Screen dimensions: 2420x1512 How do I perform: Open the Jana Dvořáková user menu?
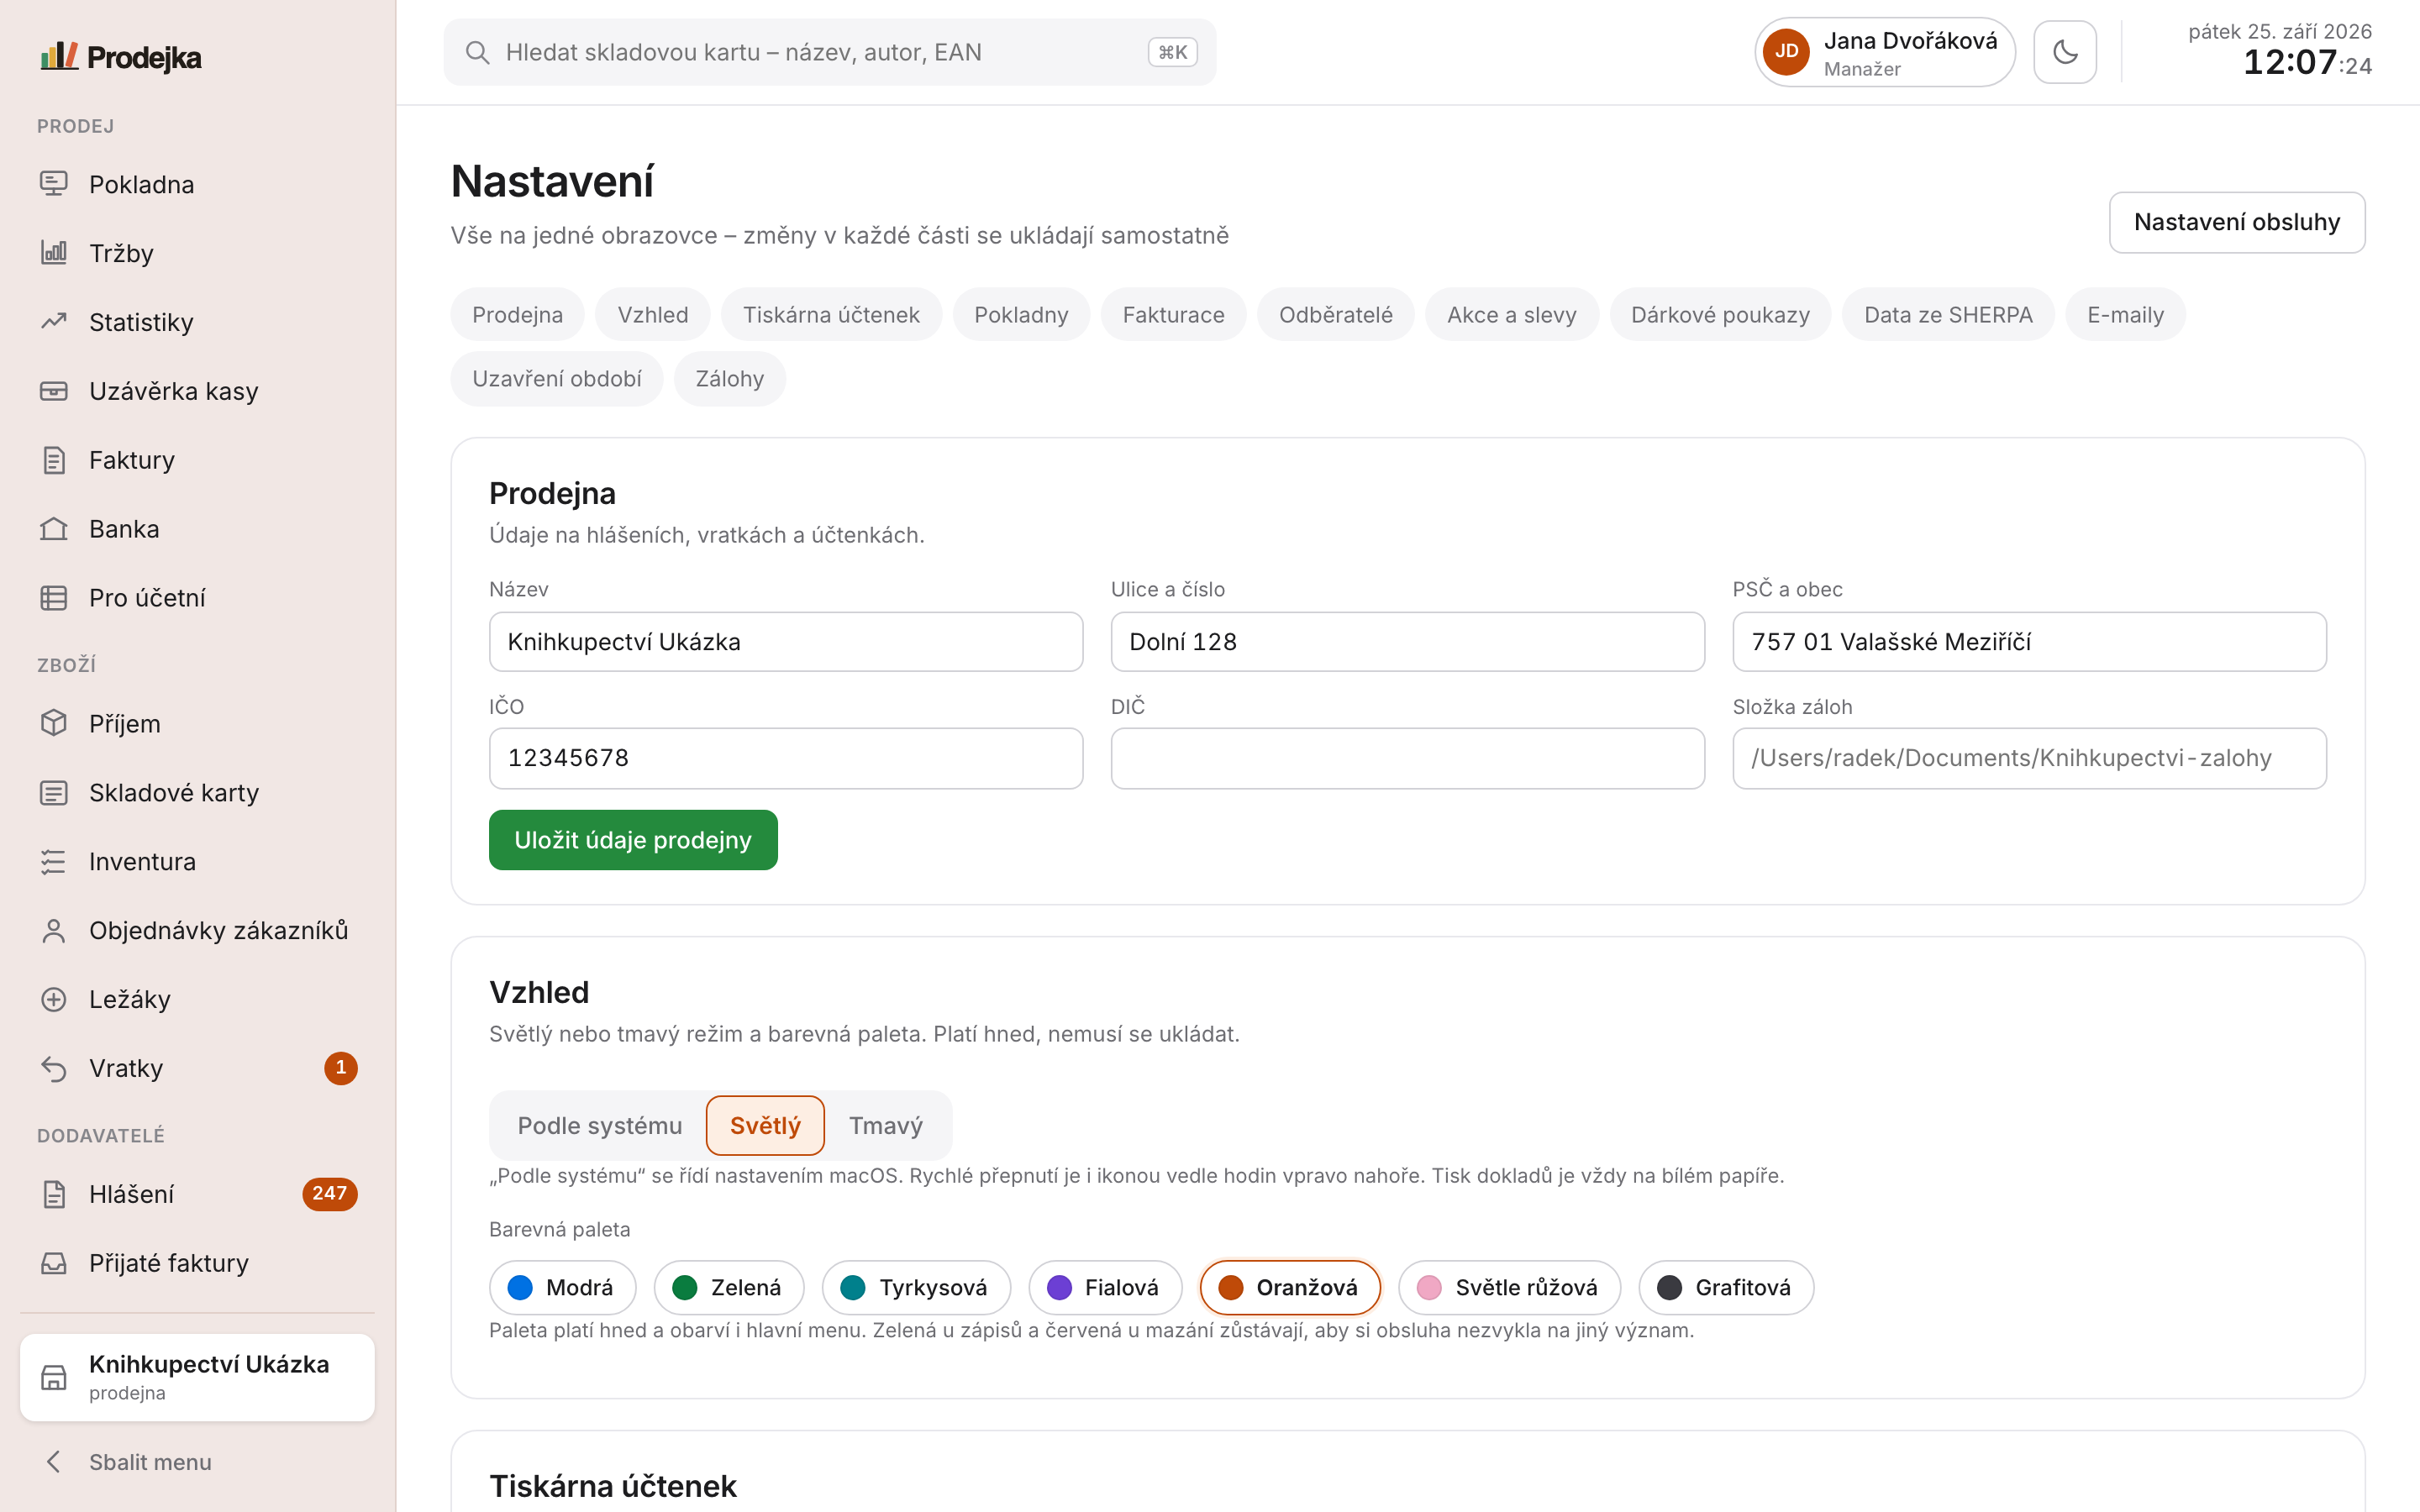[1884, 52]
